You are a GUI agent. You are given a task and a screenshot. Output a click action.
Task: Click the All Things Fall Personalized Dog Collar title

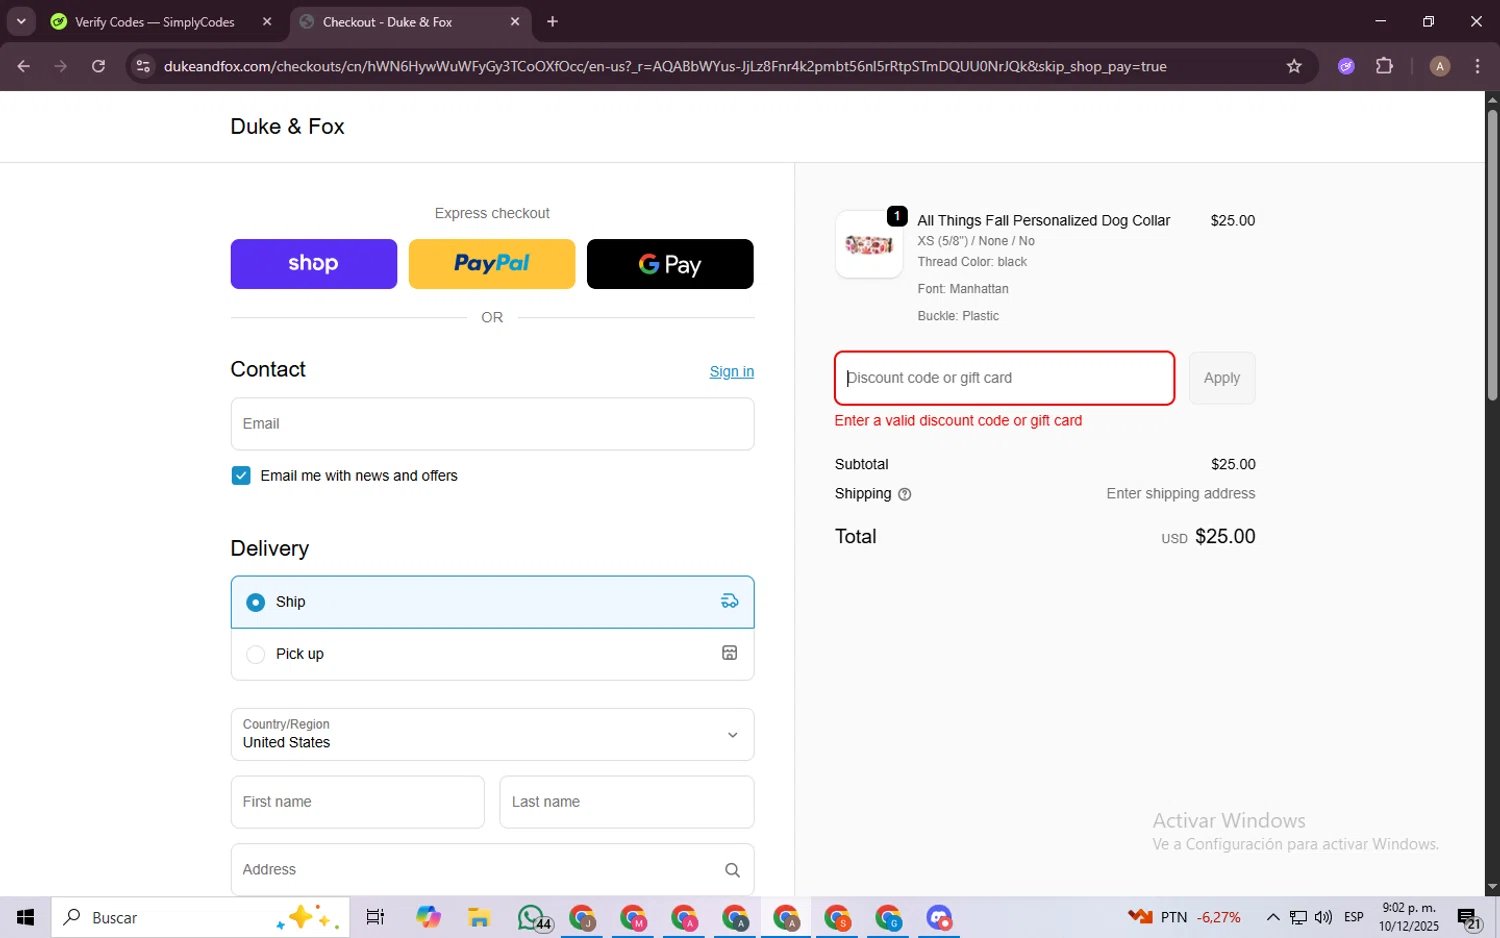pos(1043,220)
